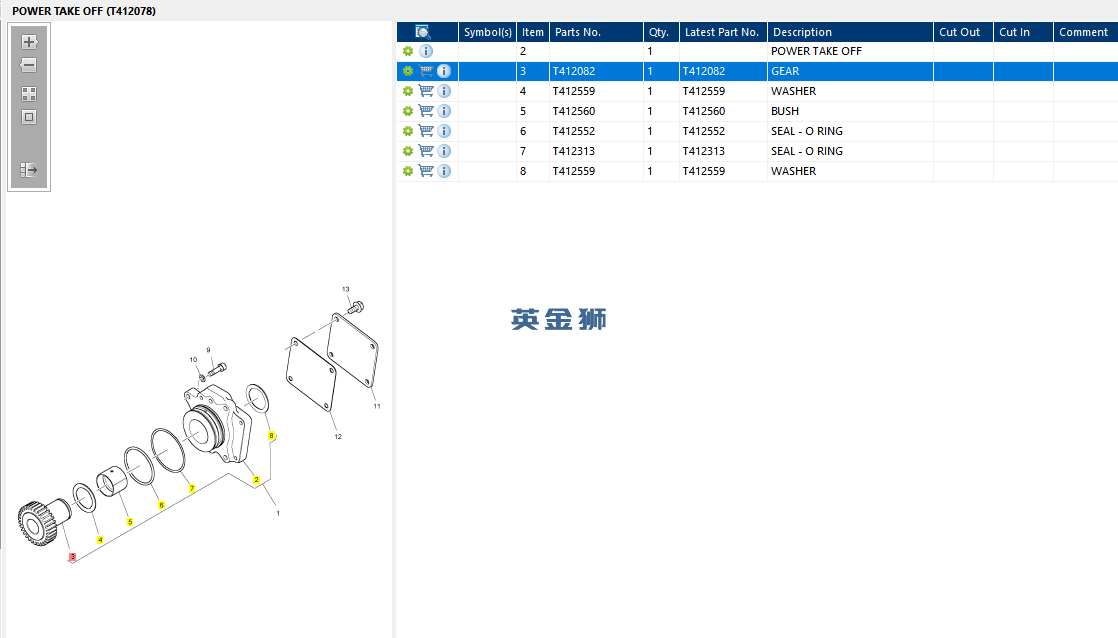This screenshot has height=638, width=1118.
Task: Add GEAR T412082 to cart
Action: click(426, 71)
